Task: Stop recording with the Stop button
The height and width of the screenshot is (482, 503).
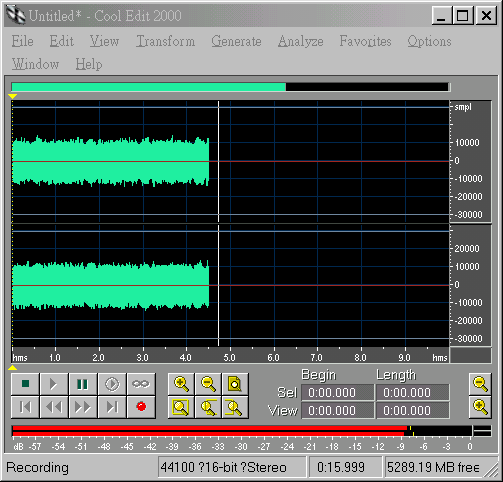Action: click(x=25, y=384)
